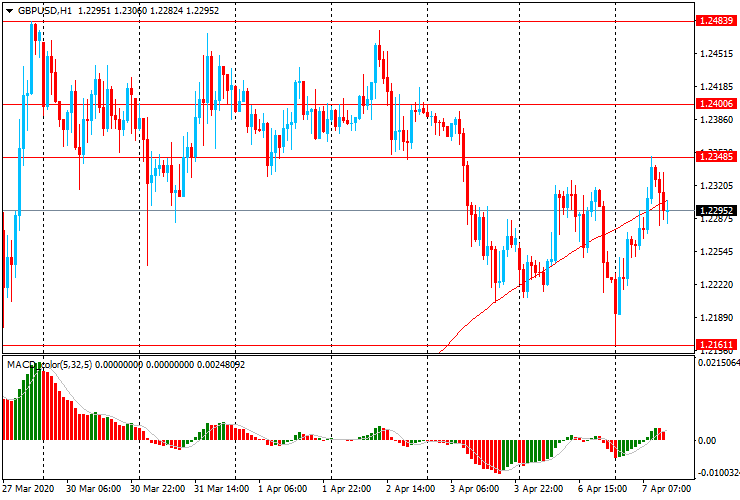Click the 2 Apr 14:00 time label
The image size is (740, 500).
point(411,489)
